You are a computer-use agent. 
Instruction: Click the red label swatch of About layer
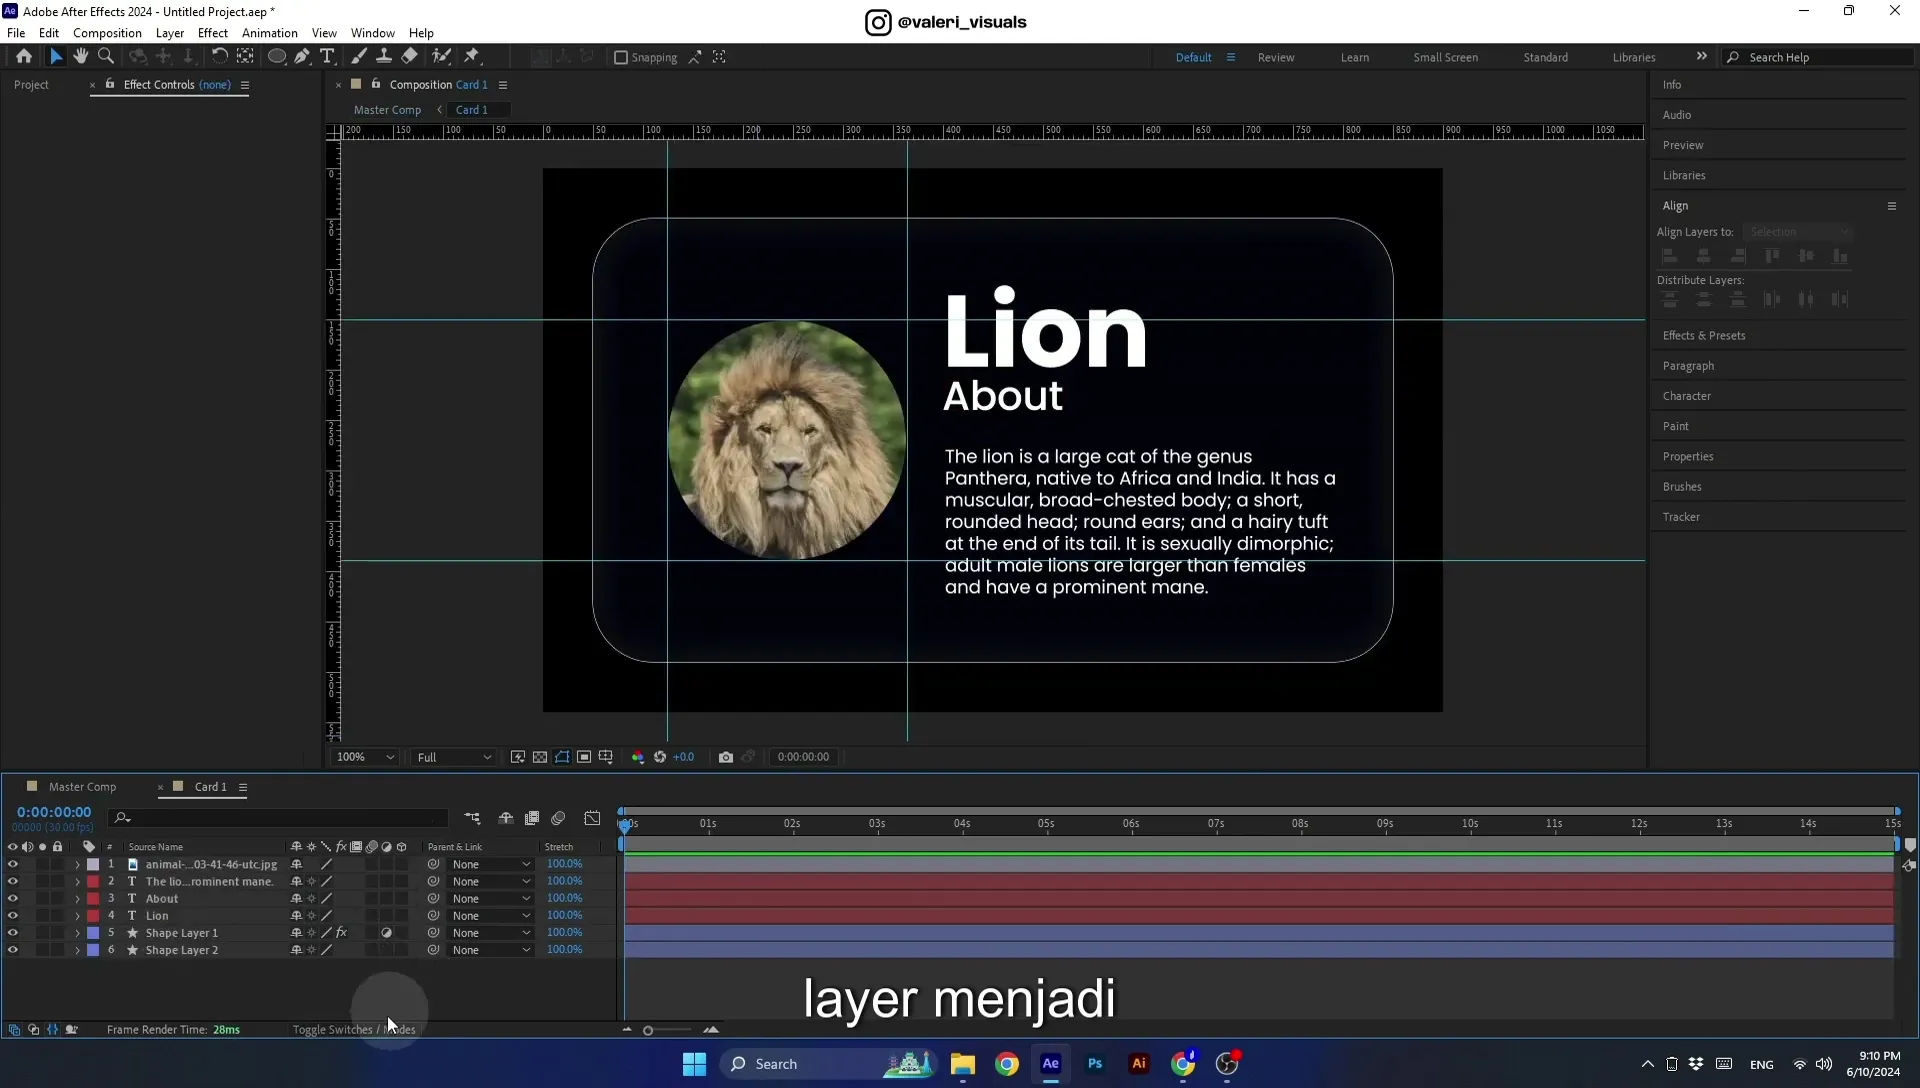click(93, 898)
